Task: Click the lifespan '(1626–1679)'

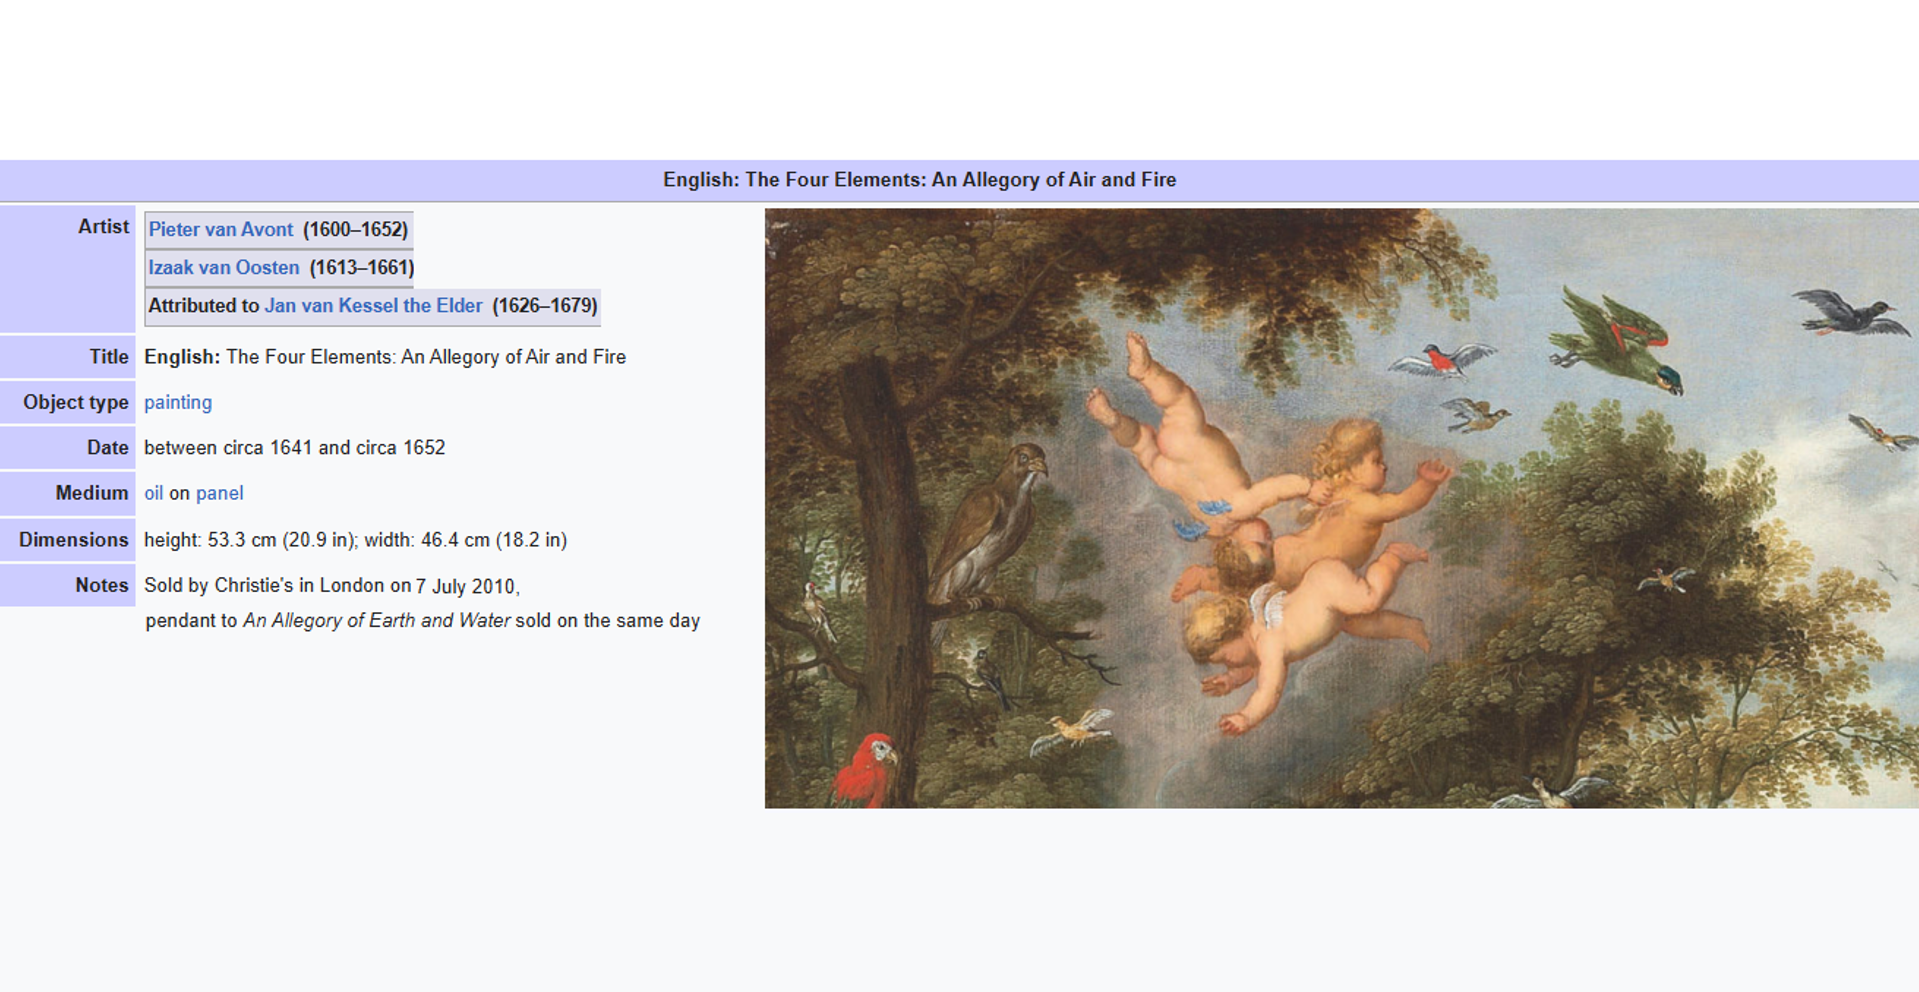Action: click(x=545, y=305)
